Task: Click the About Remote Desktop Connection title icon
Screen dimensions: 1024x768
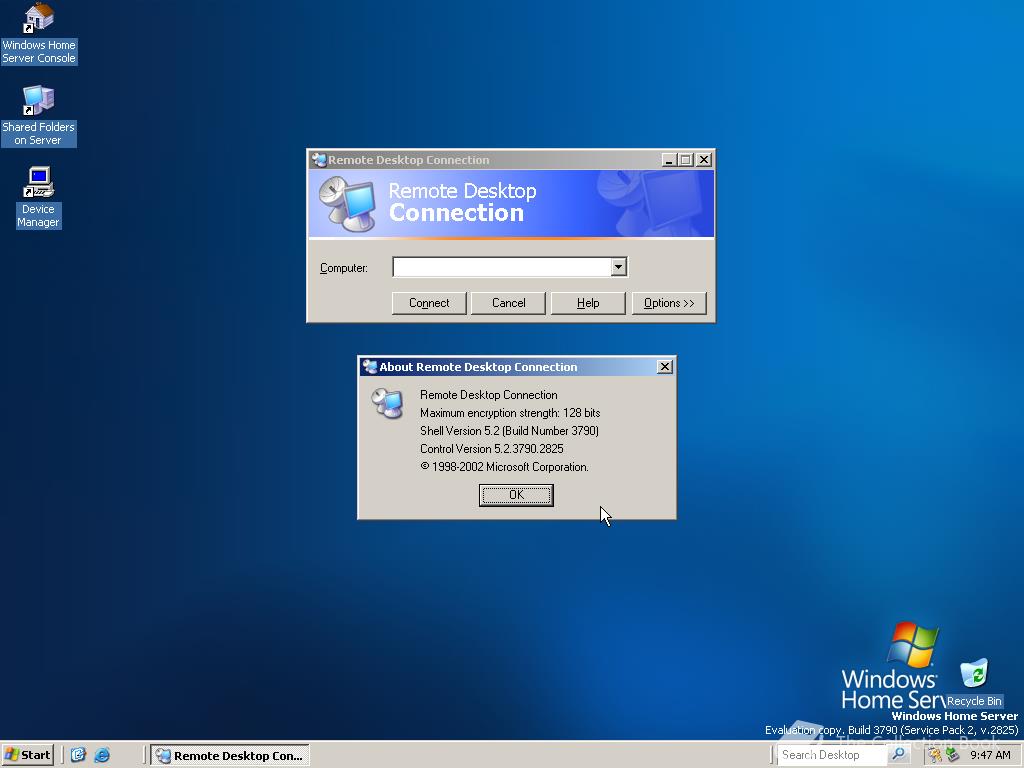Action: pos(370,367)
